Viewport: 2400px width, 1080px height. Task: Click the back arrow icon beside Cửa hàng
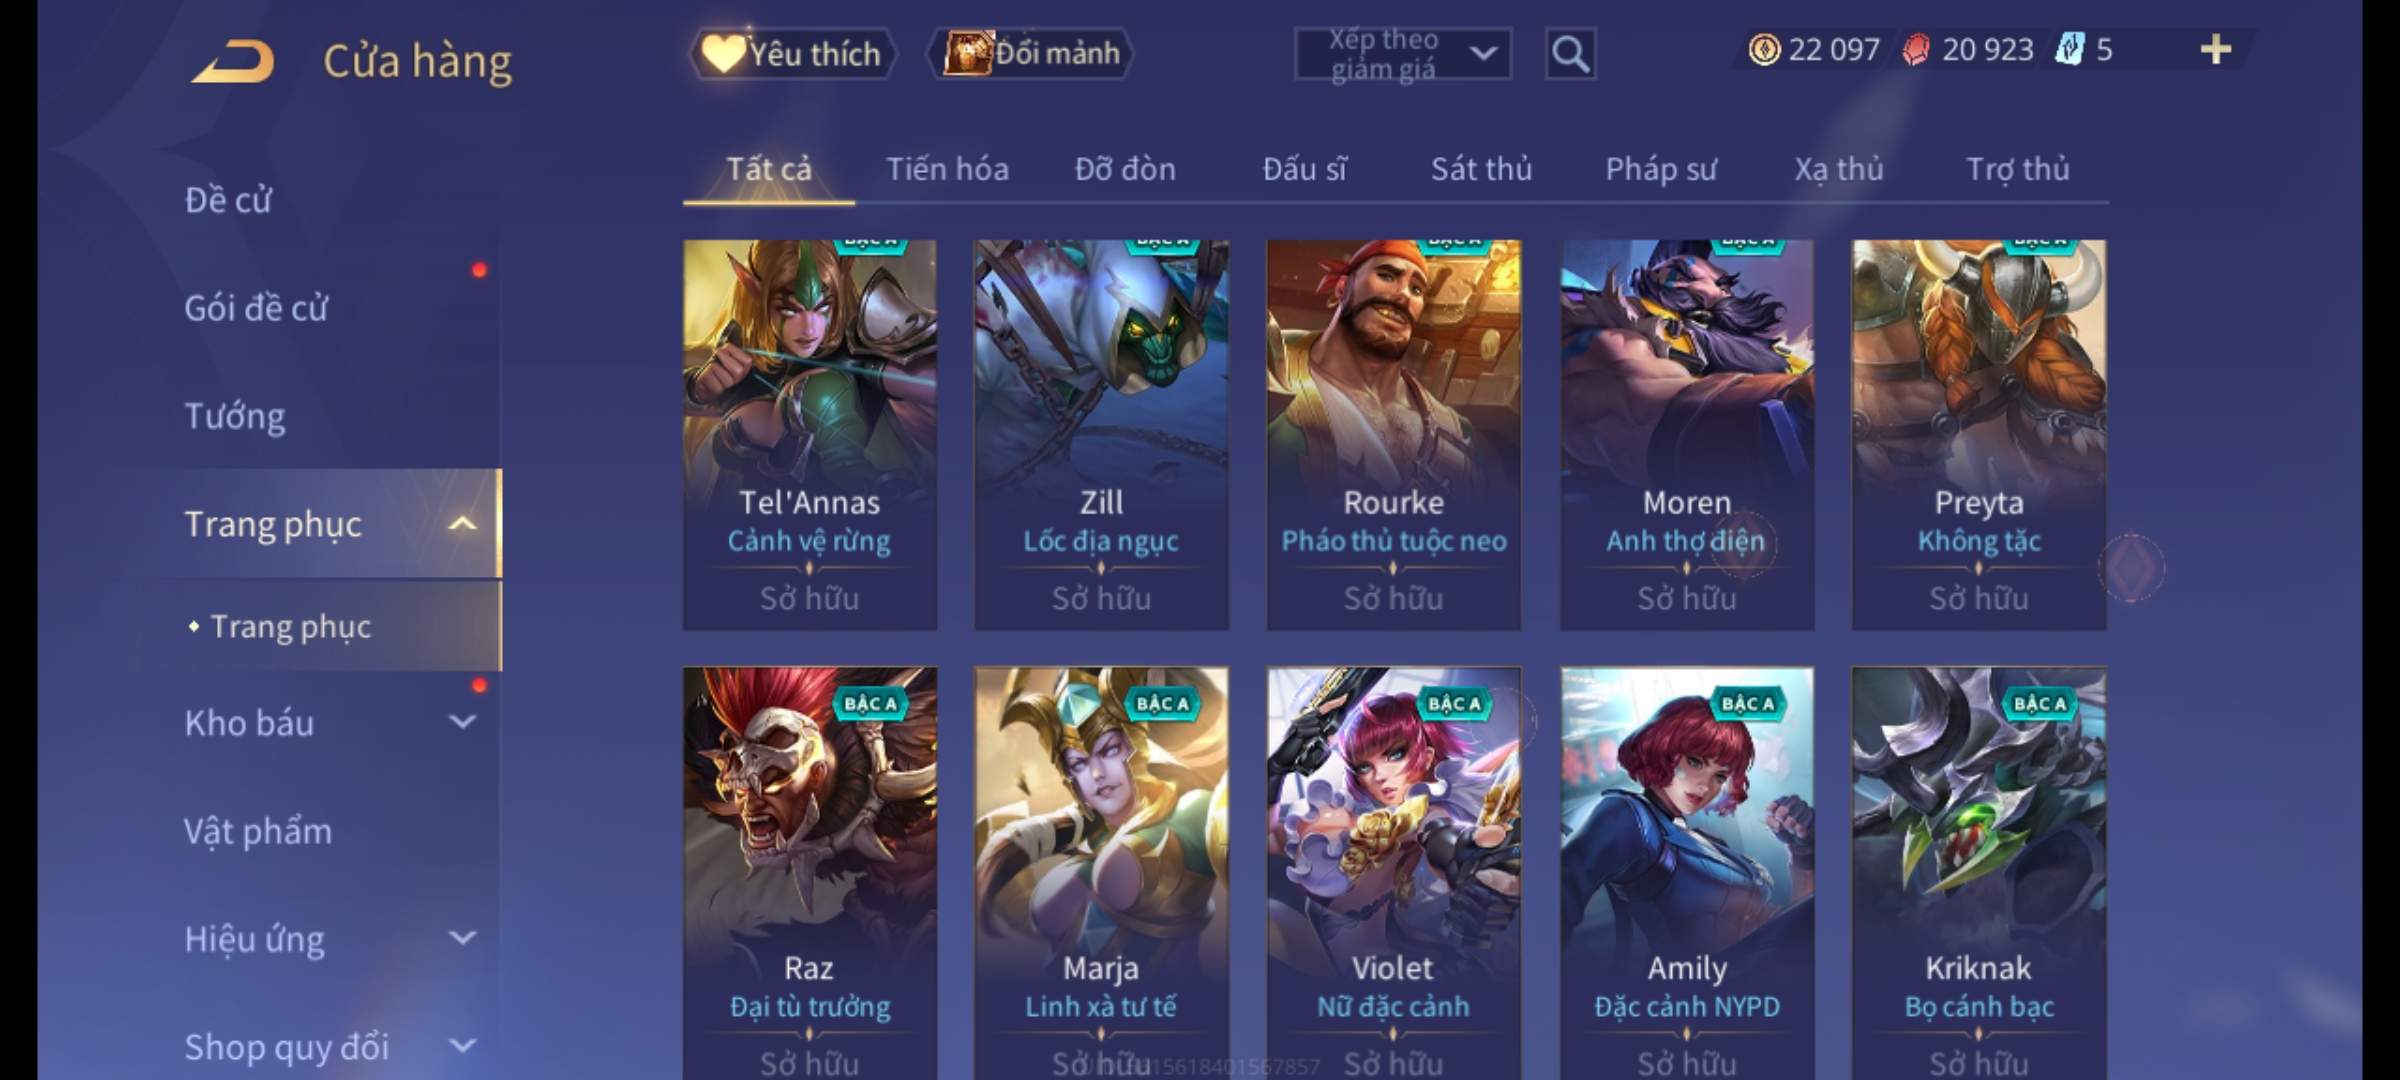[x=234, y=61]
